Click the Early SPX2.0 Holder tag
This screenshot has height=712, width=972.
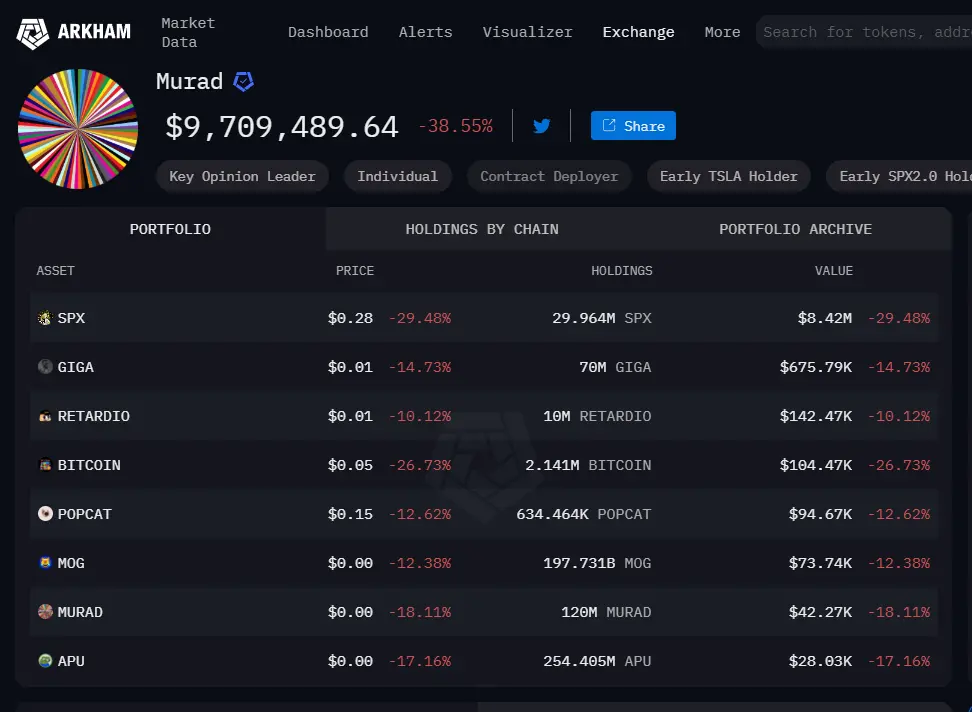[x=899, y=177]
